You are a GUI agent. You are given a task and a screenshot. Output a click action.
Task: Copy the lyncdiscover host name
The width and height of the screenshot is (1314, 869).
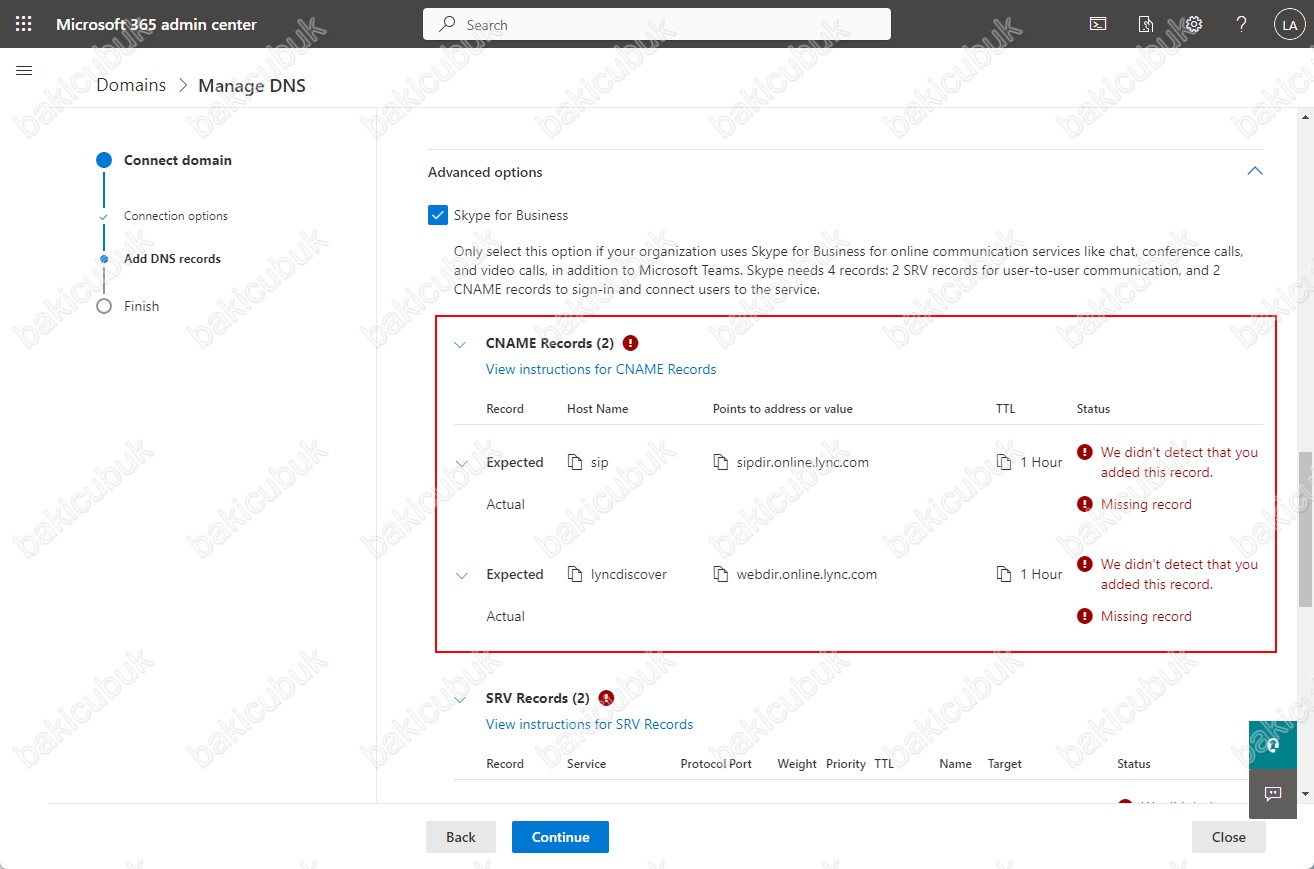tap(575, 574)
